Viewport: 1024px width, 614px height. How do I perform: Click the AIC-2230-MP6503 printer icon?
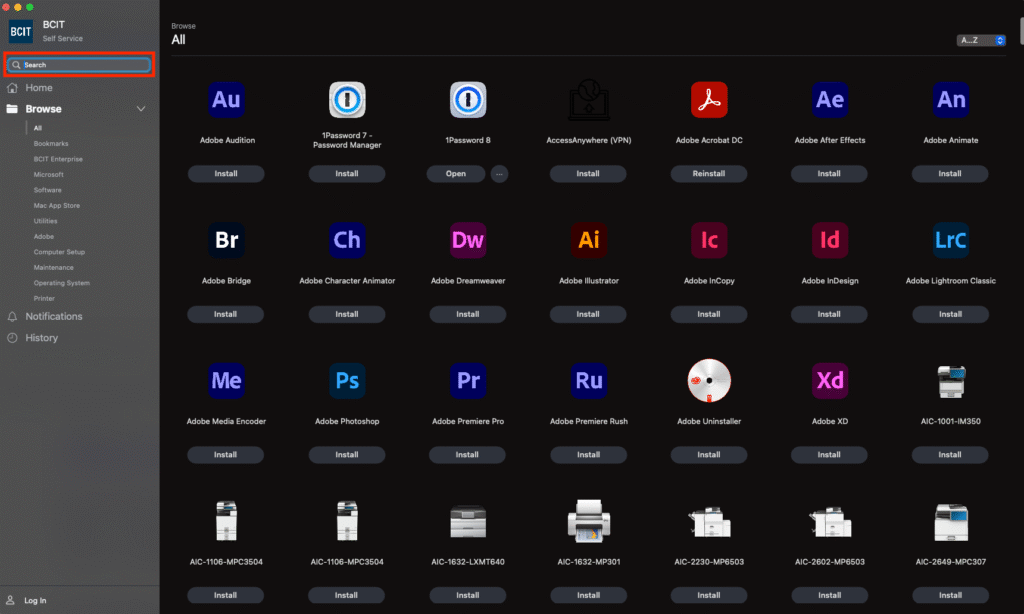709,522
